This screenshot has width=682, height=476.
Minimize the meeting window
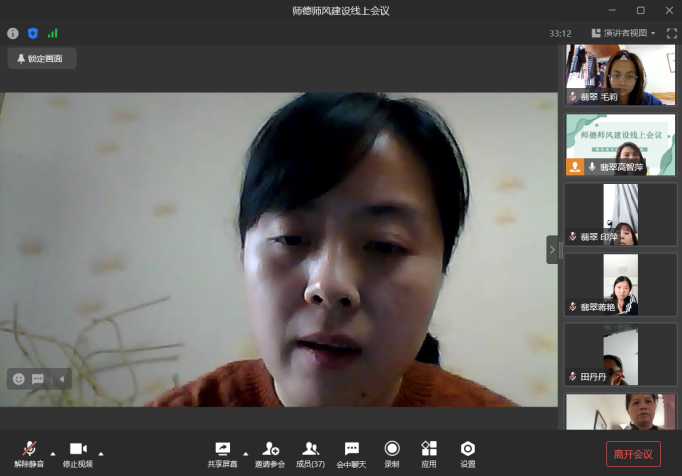(612, 10)
